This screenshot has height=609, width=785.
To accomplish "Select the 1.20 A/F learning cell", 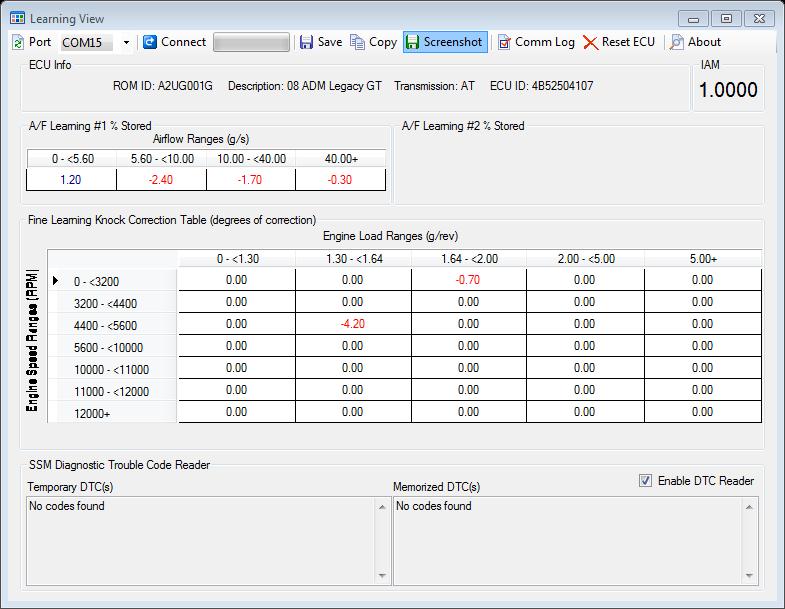I will (71, 180).
